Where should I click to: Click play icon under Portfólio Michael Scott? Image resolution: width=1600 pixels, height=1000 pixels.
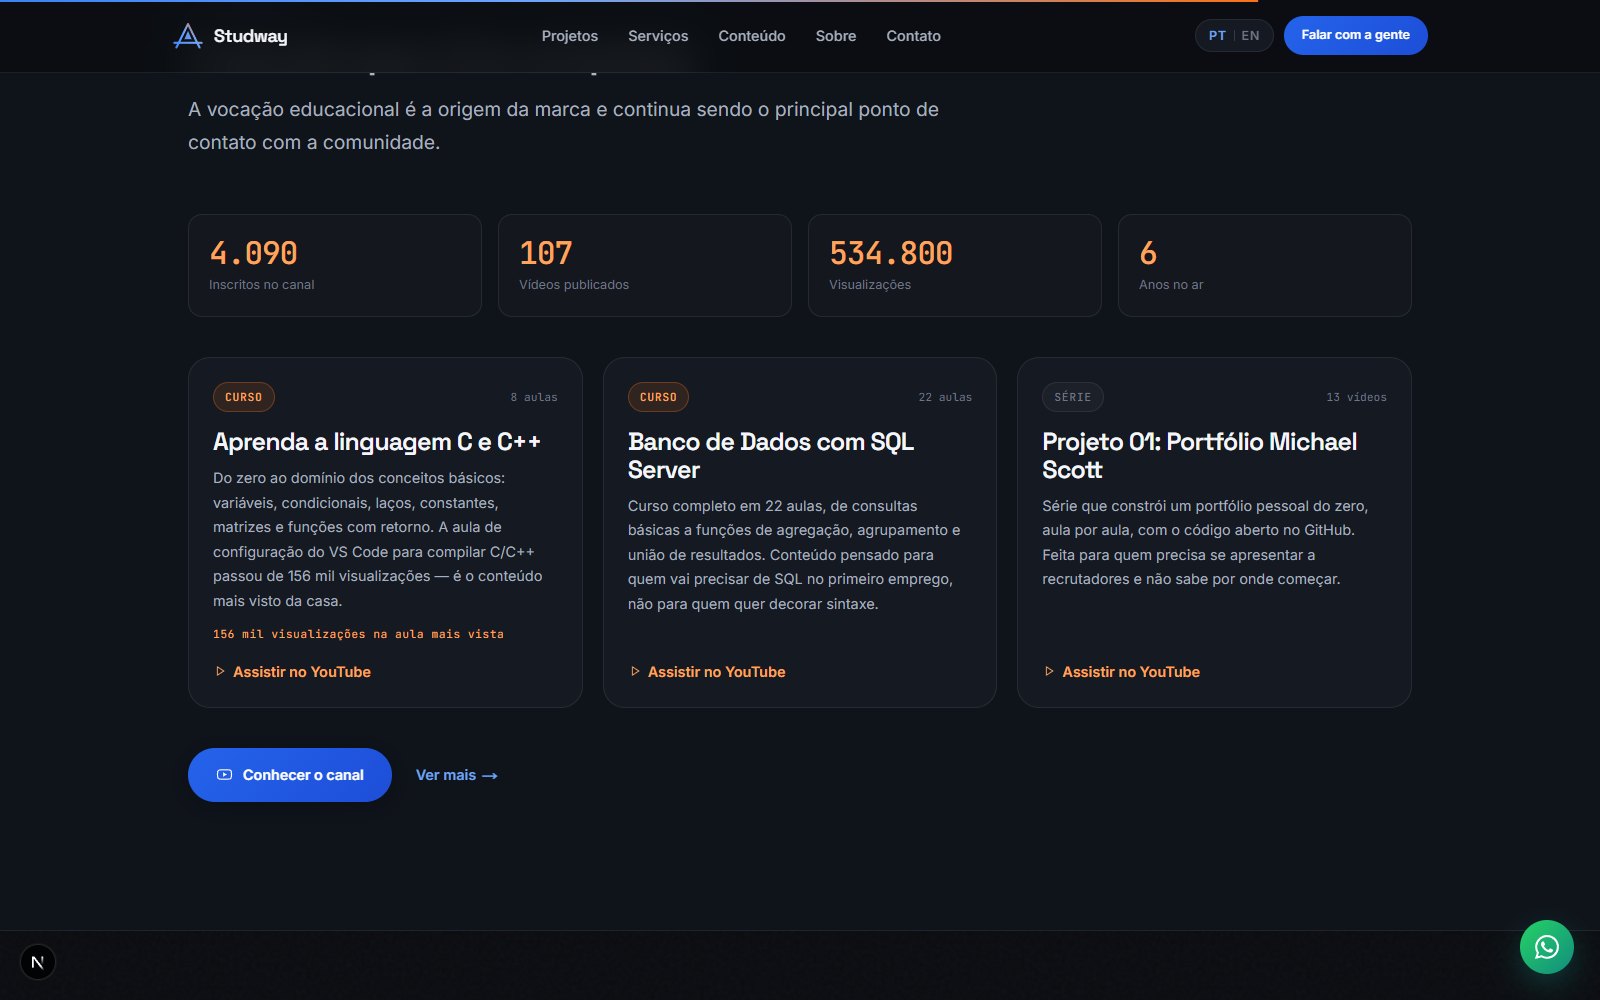tap(1049, 672)
